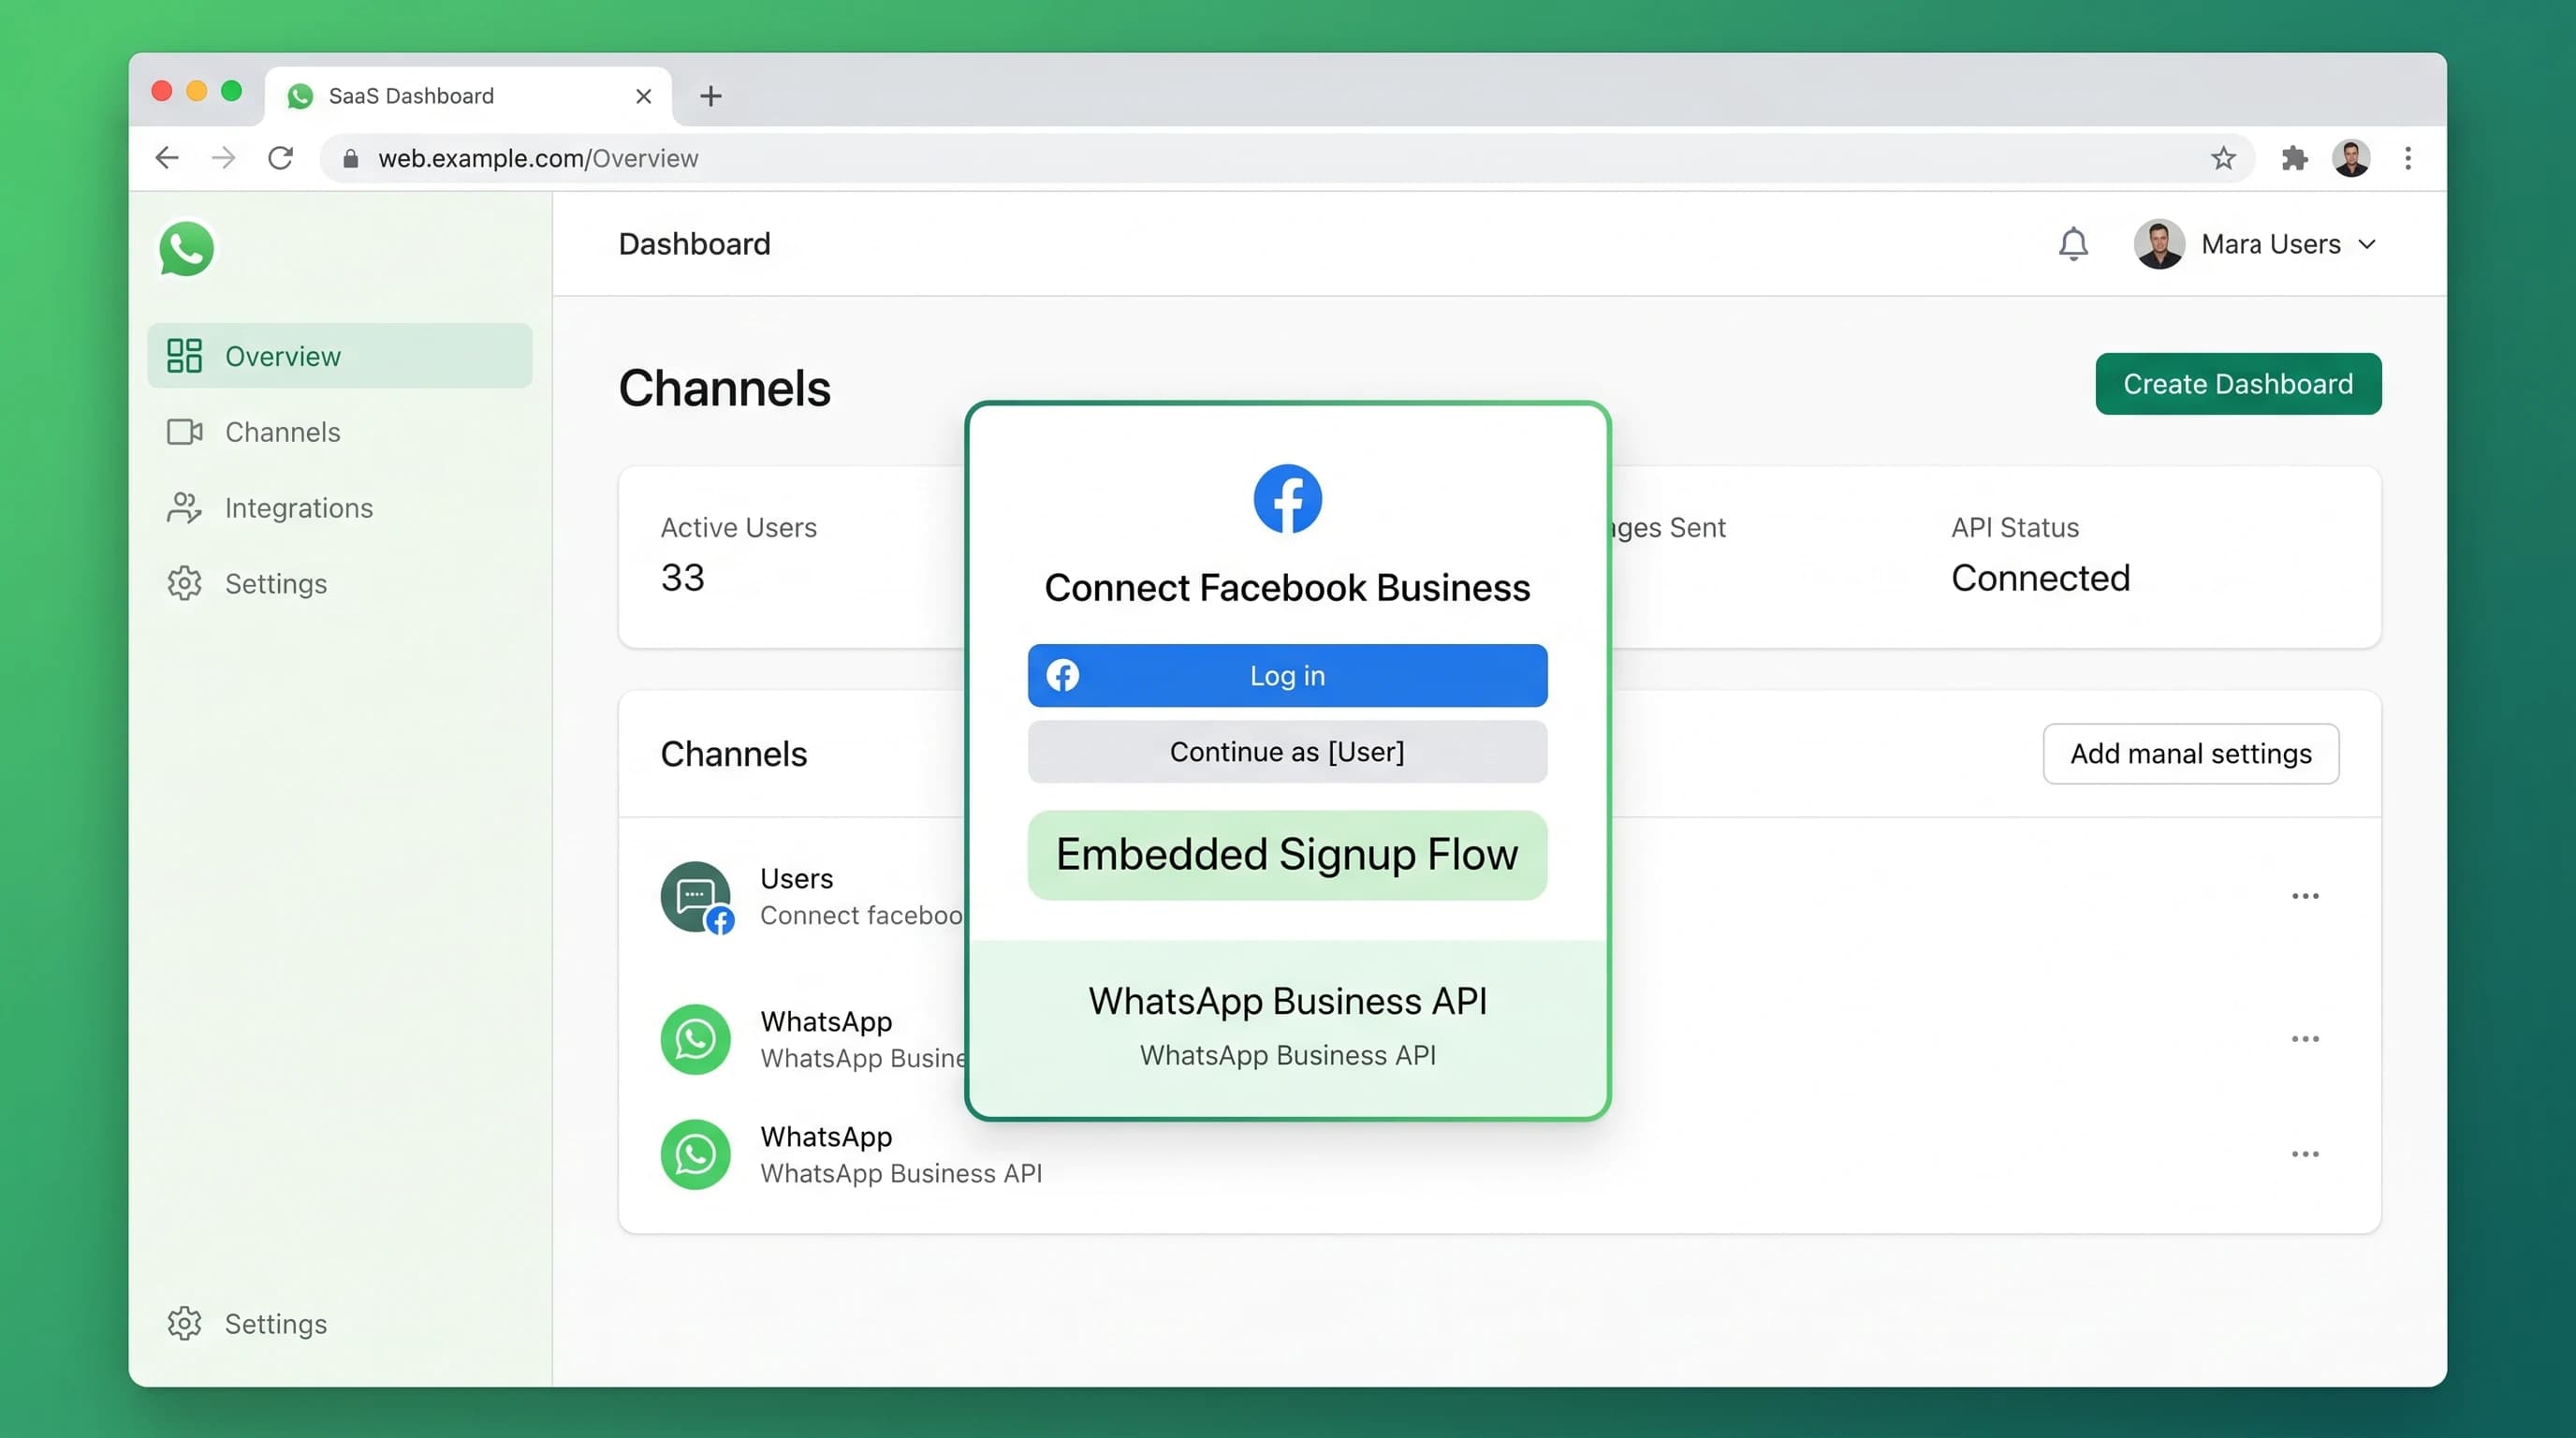This screenshot has height=1438, width=2576.
Task: Click the Facebook Log in button
Action: [x=1287, y=676]
